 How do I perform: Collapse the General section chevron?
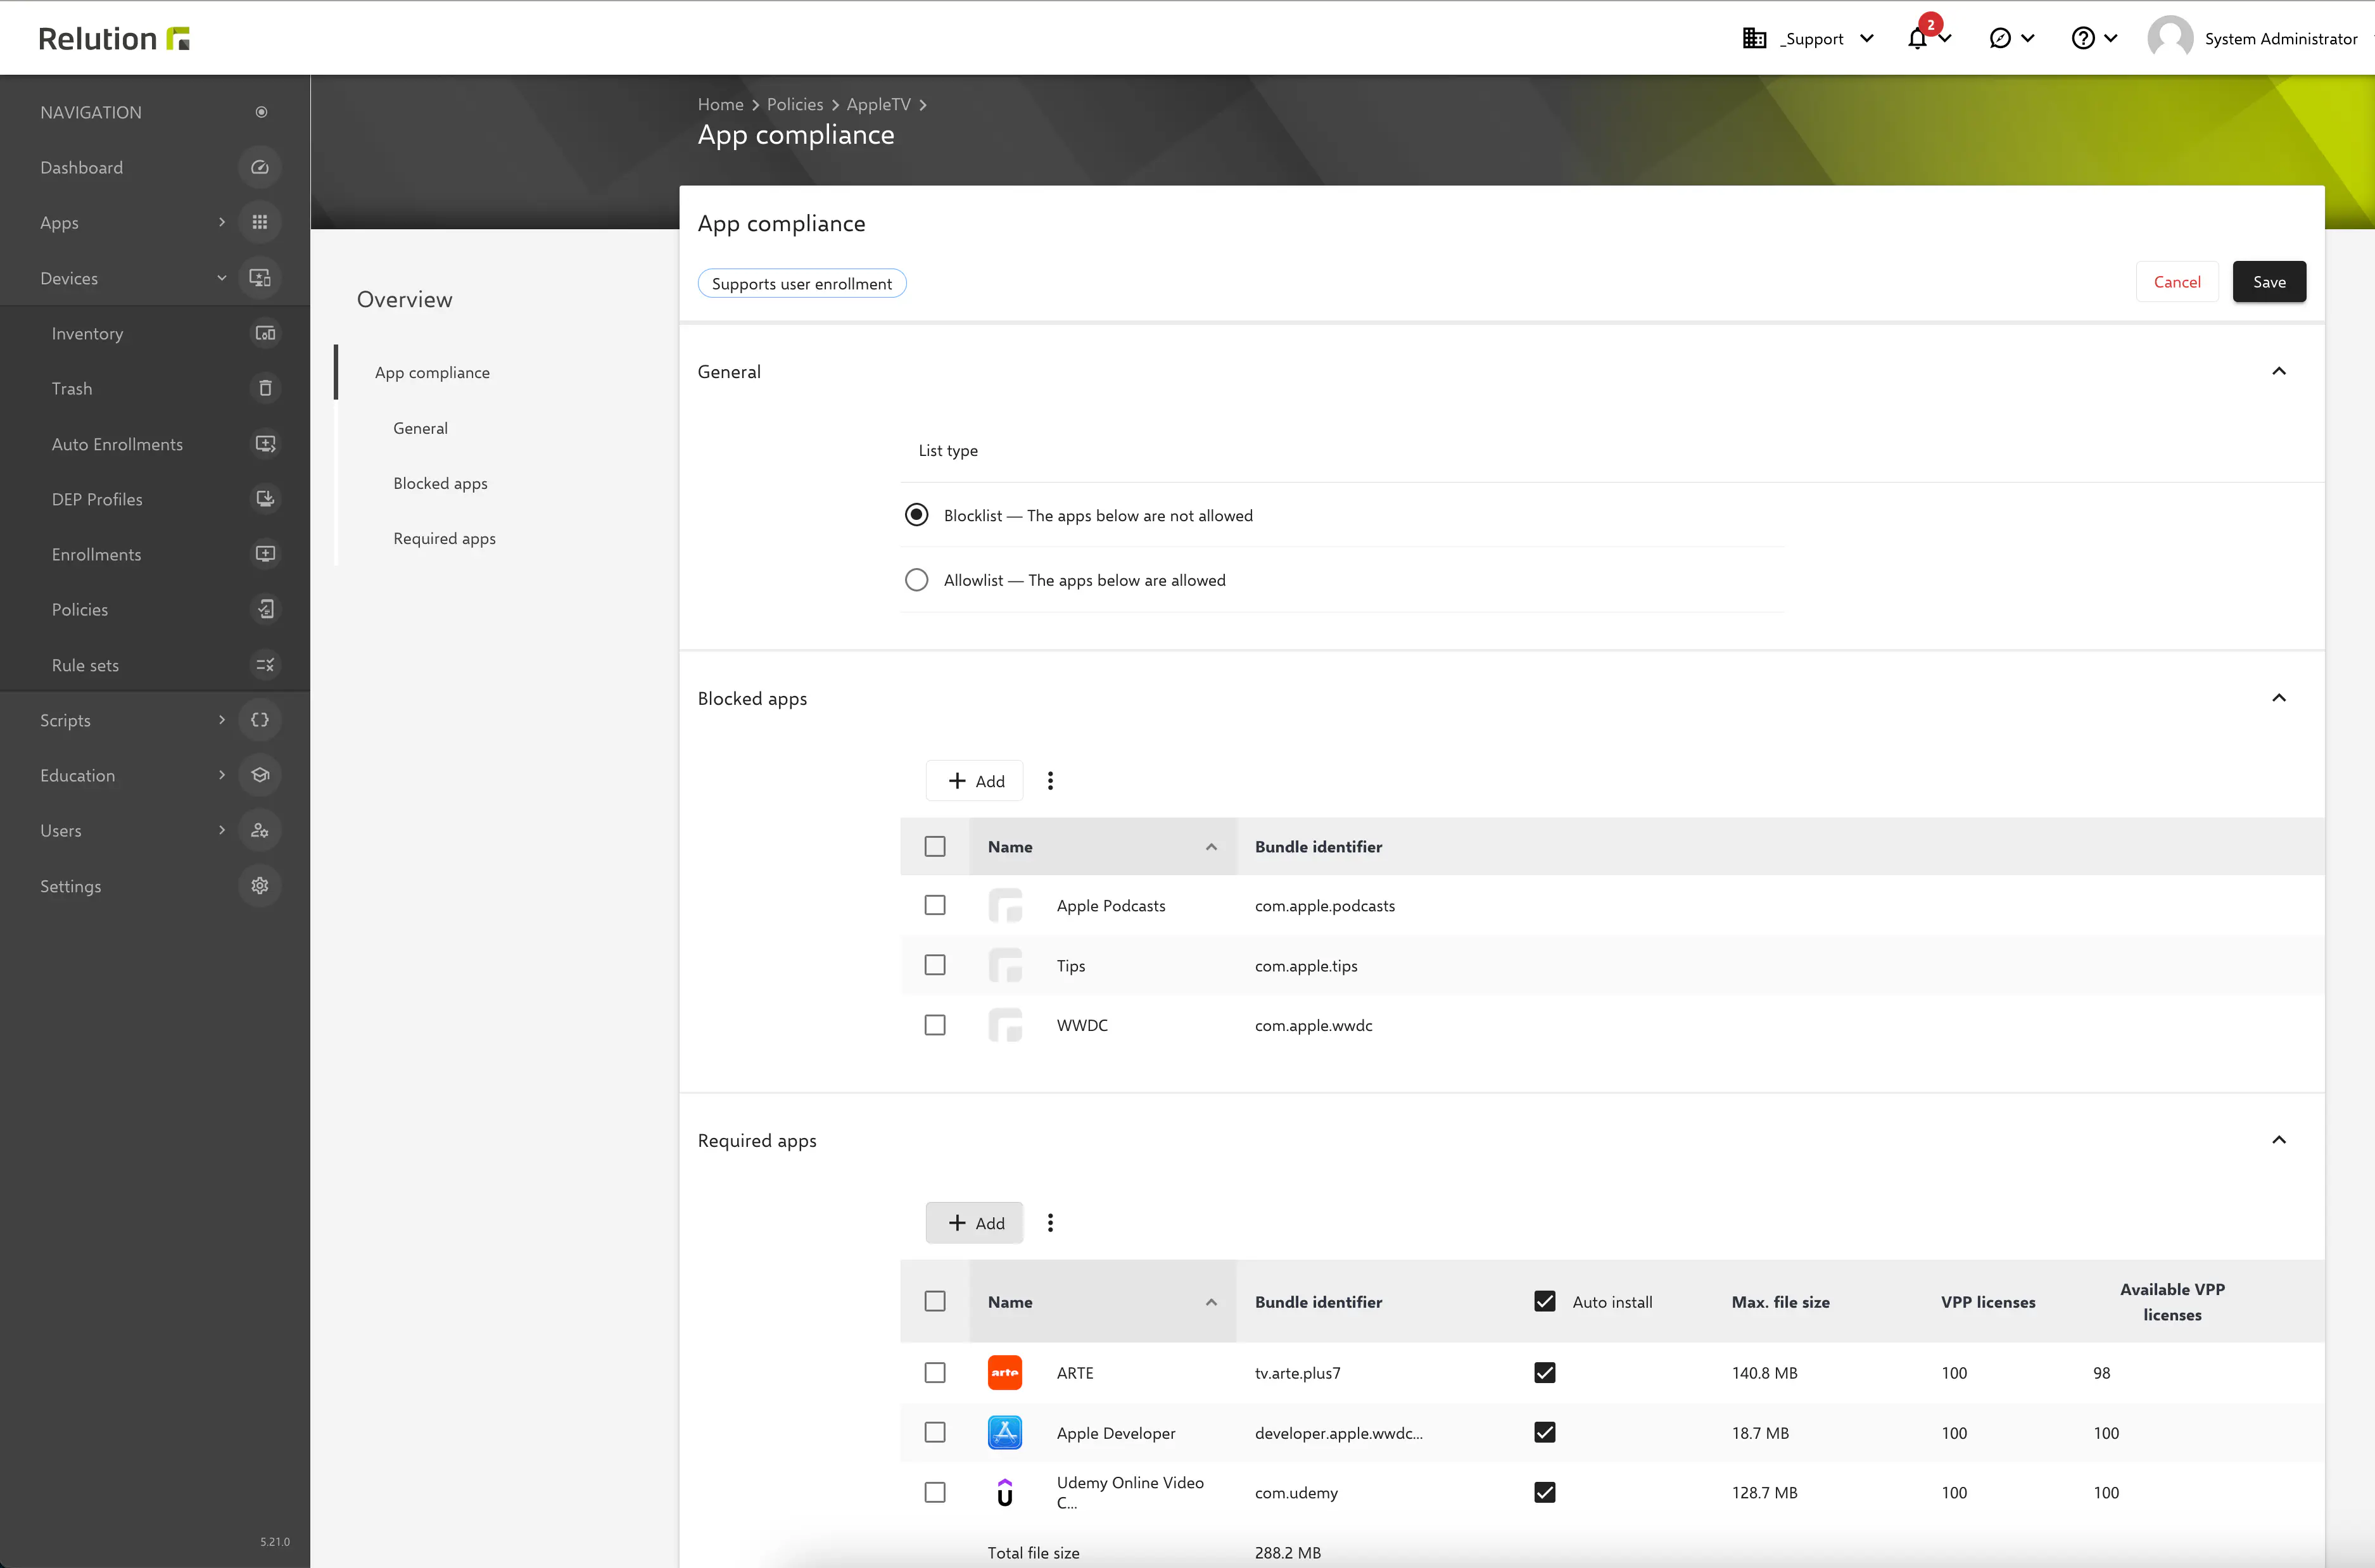pyautogui.click(x=2279, y=371)
